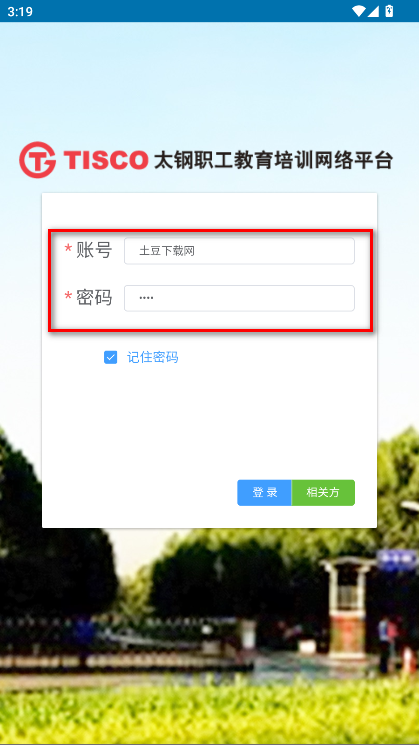Tap the 密码 field label
The image size is (419, 745).
(x=94, y=297)
